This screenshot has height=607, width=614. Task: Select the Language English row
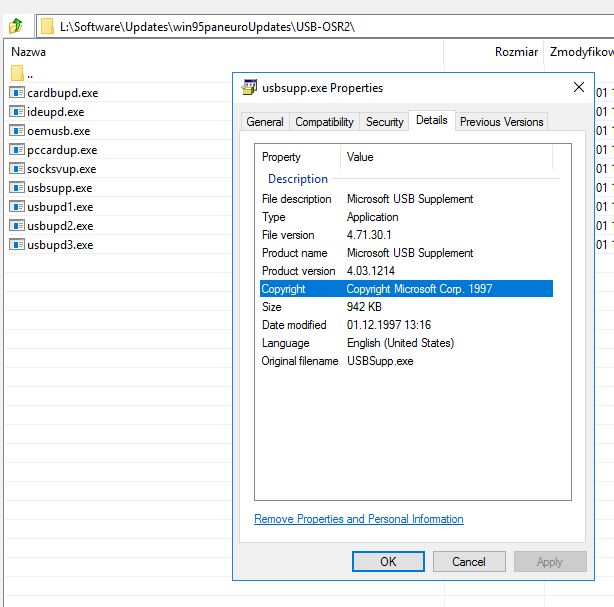click(406, 343)
